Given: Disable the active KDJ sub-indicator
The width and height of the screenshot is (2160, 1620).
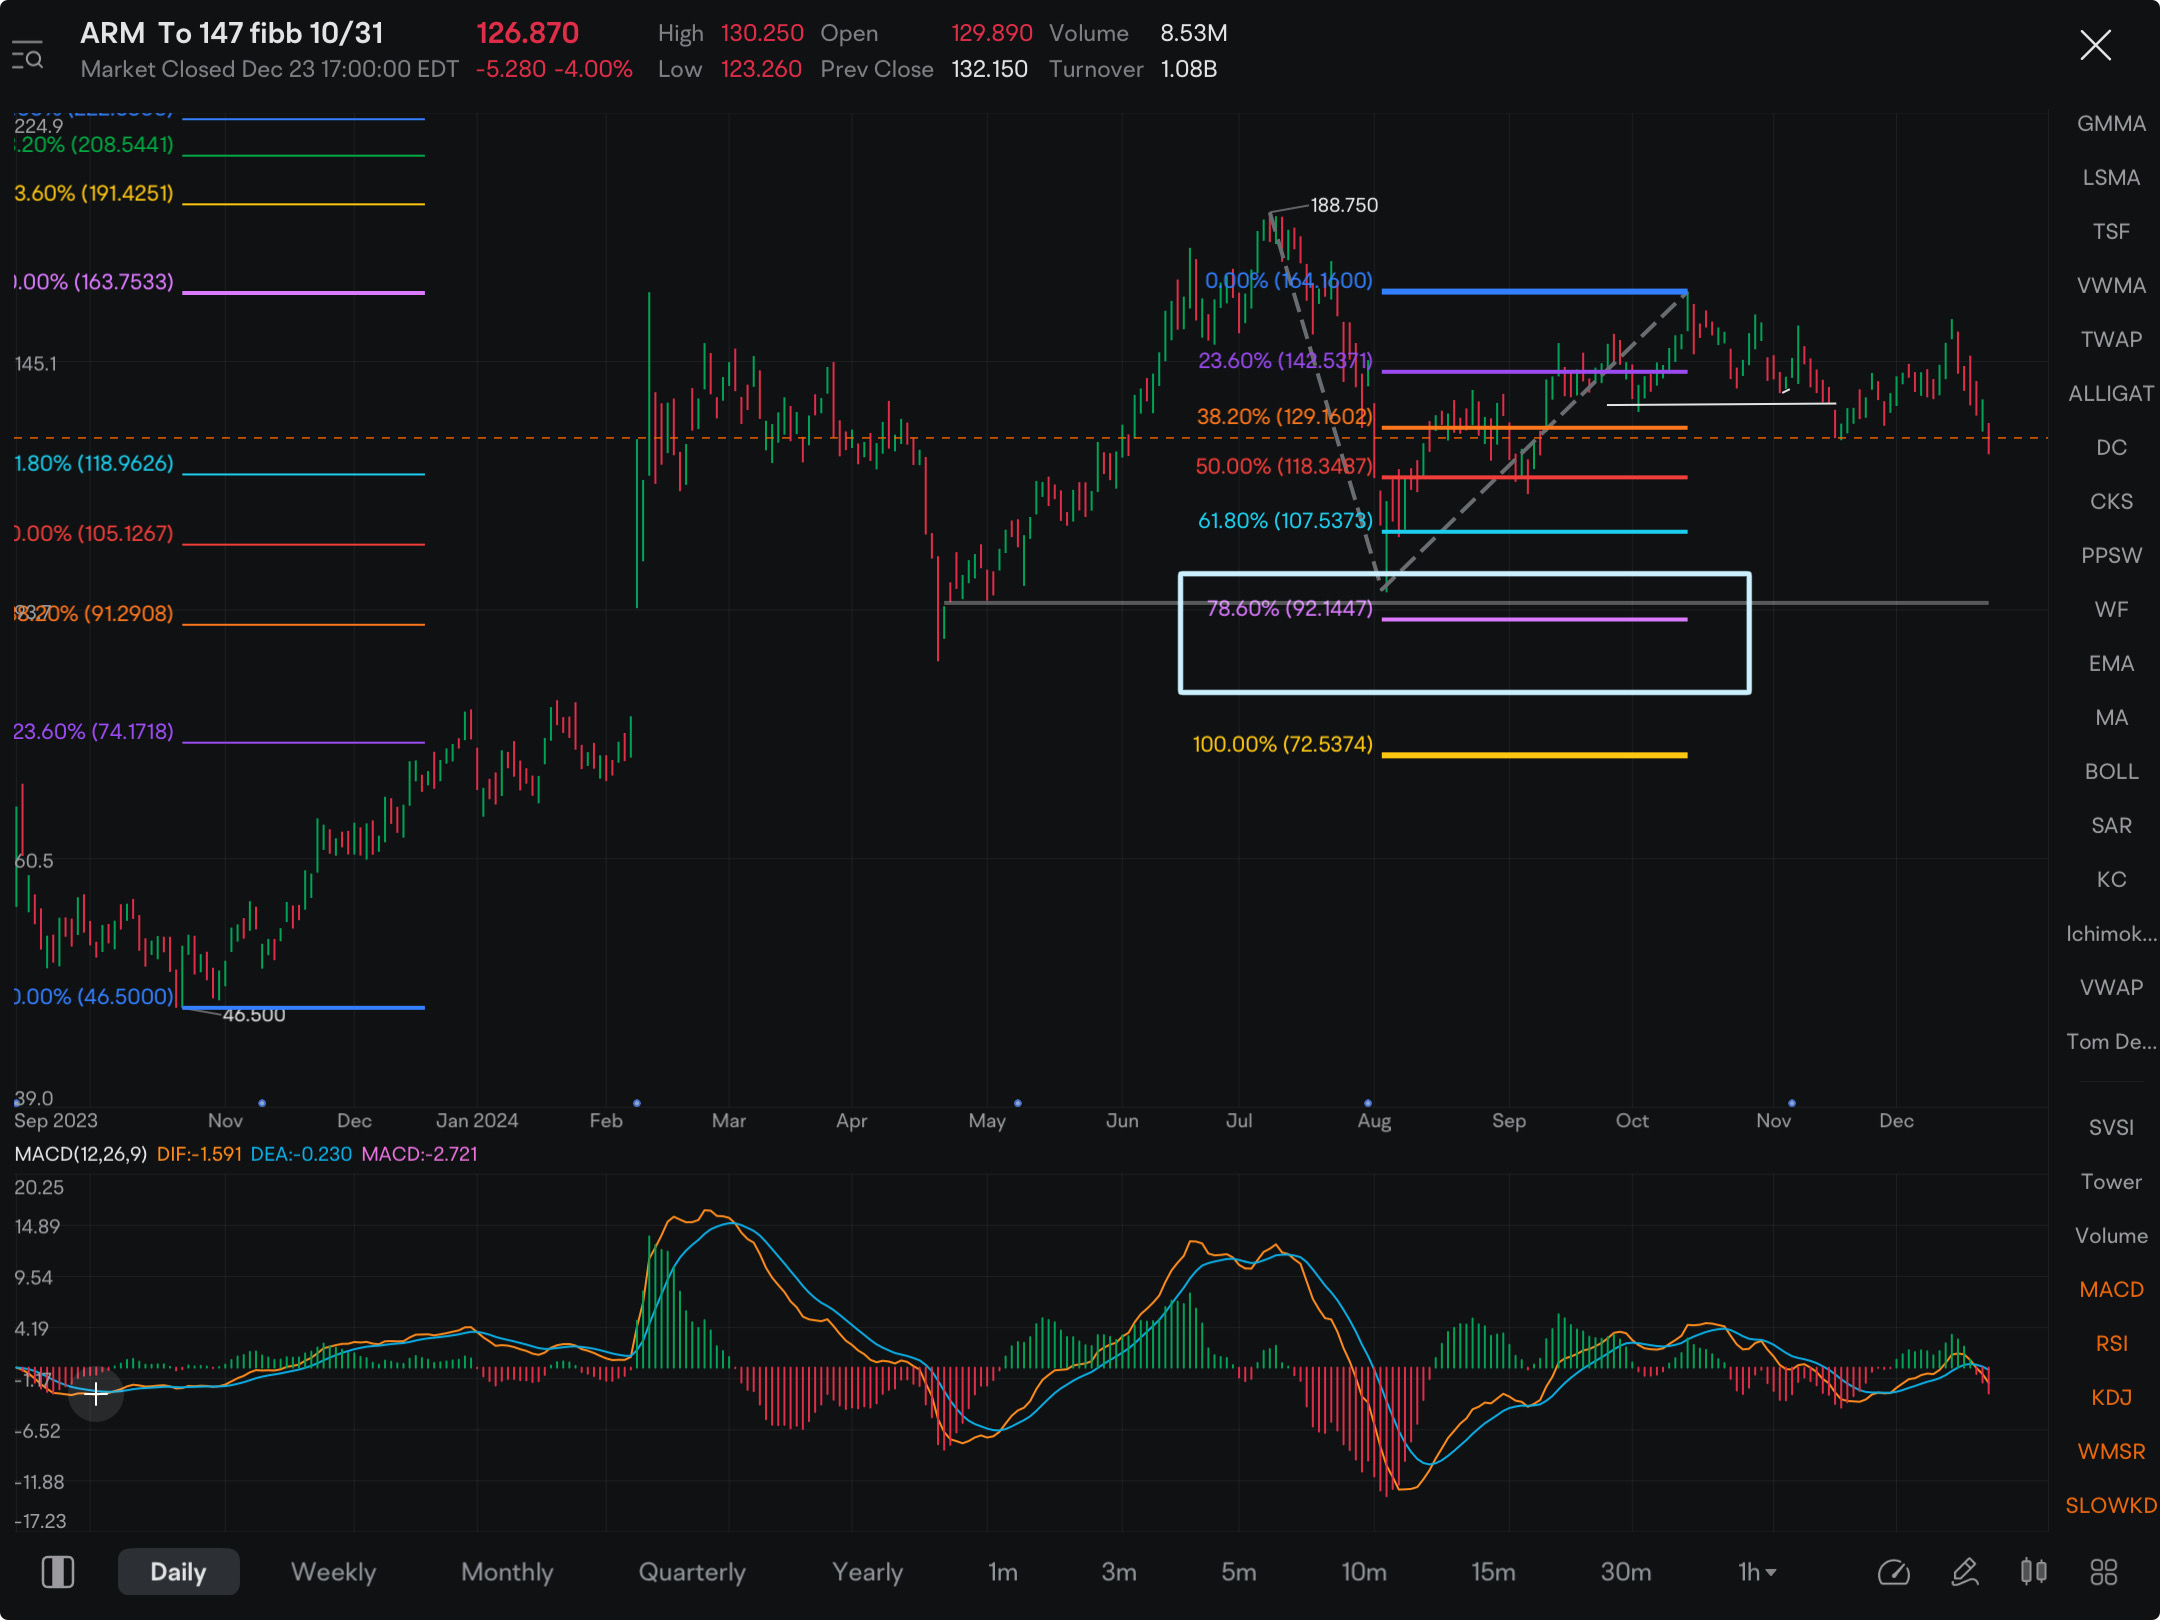Looking at the screenshot, I should click(x=2111, y=1398).
